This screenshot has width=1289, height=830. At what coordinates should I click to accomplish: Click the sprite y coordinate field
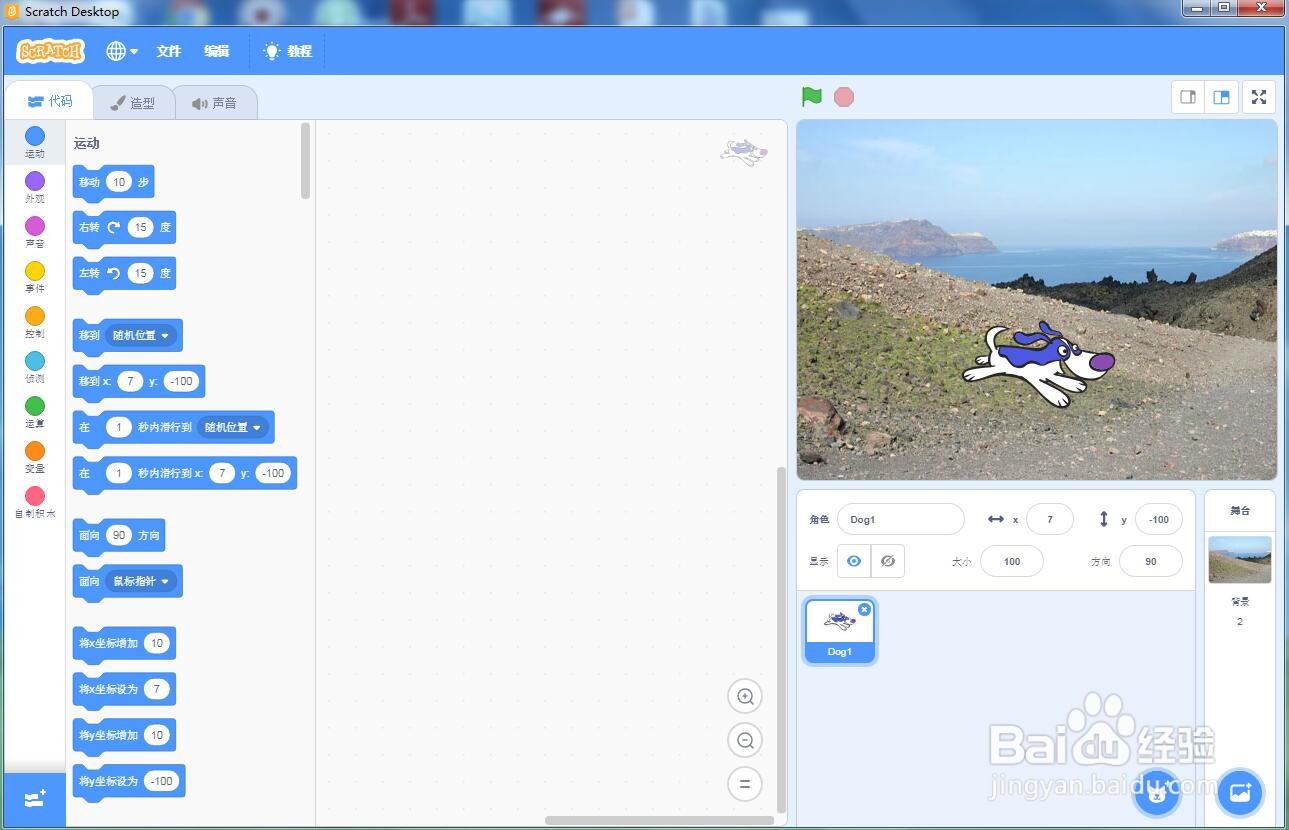(x=1159, y=519)
